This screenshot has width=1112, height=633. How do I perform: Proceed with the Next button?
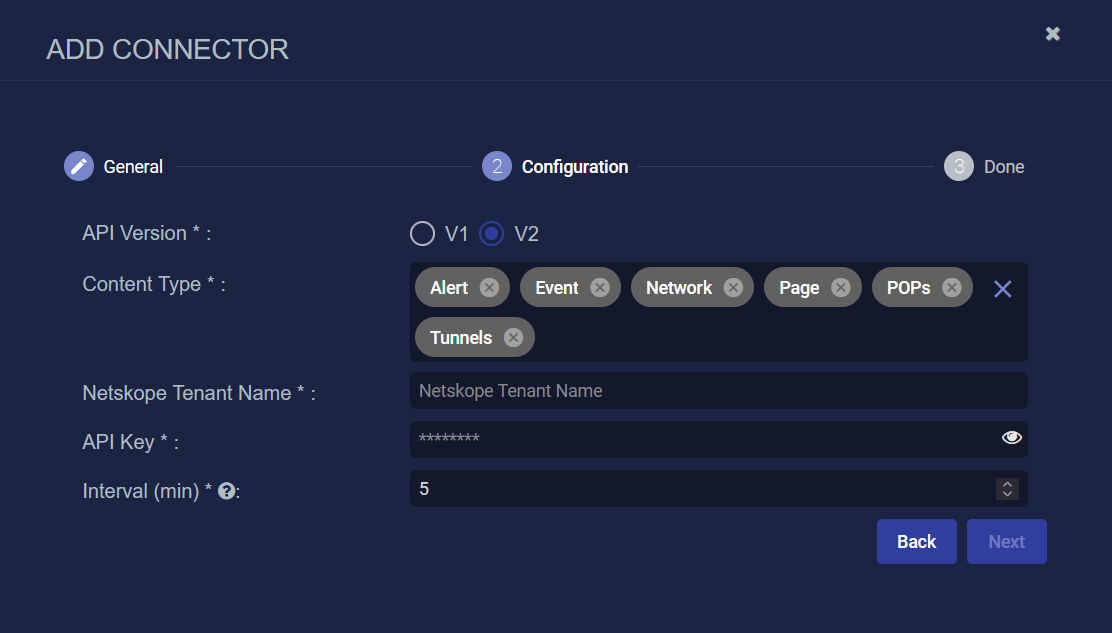point(1006,542)
